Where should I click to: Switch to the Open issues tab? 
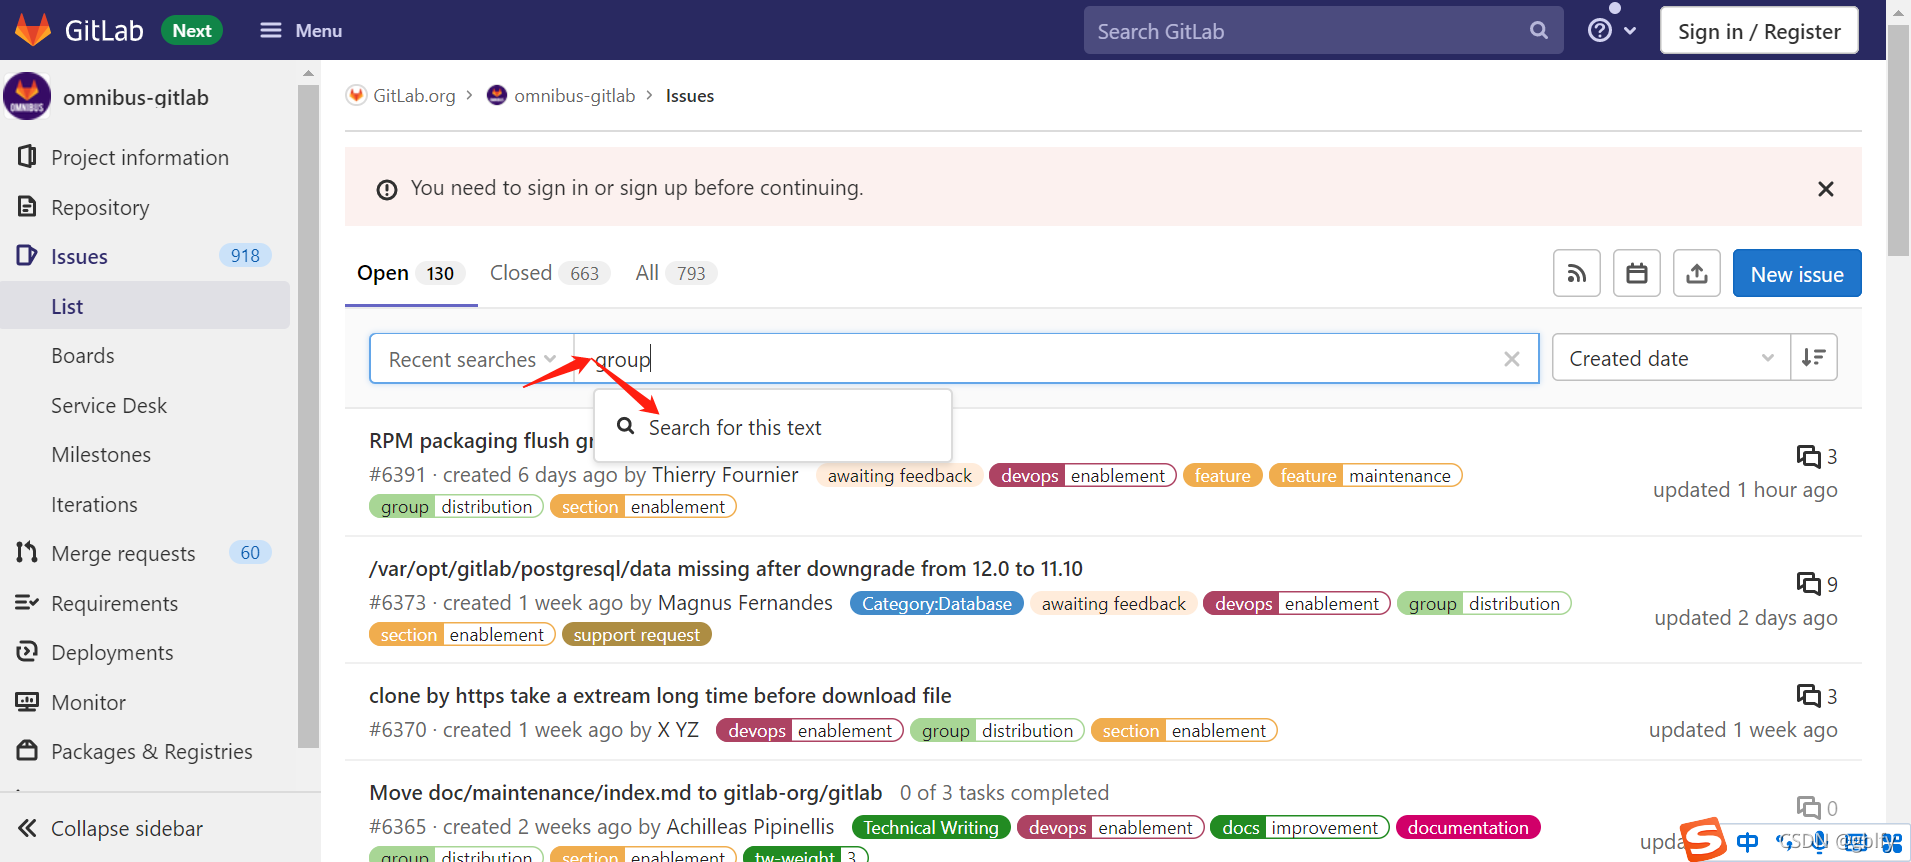[411, 273]
